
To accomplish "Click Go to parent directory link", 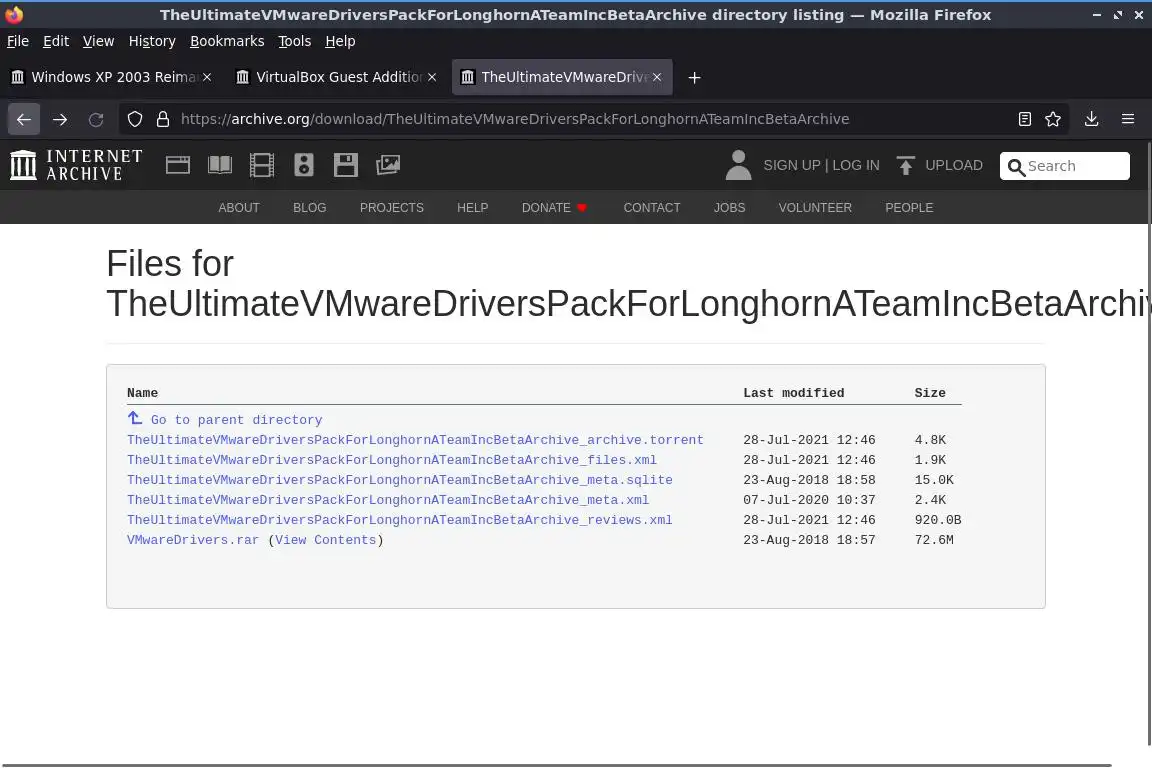I will (x=237, y=420).
